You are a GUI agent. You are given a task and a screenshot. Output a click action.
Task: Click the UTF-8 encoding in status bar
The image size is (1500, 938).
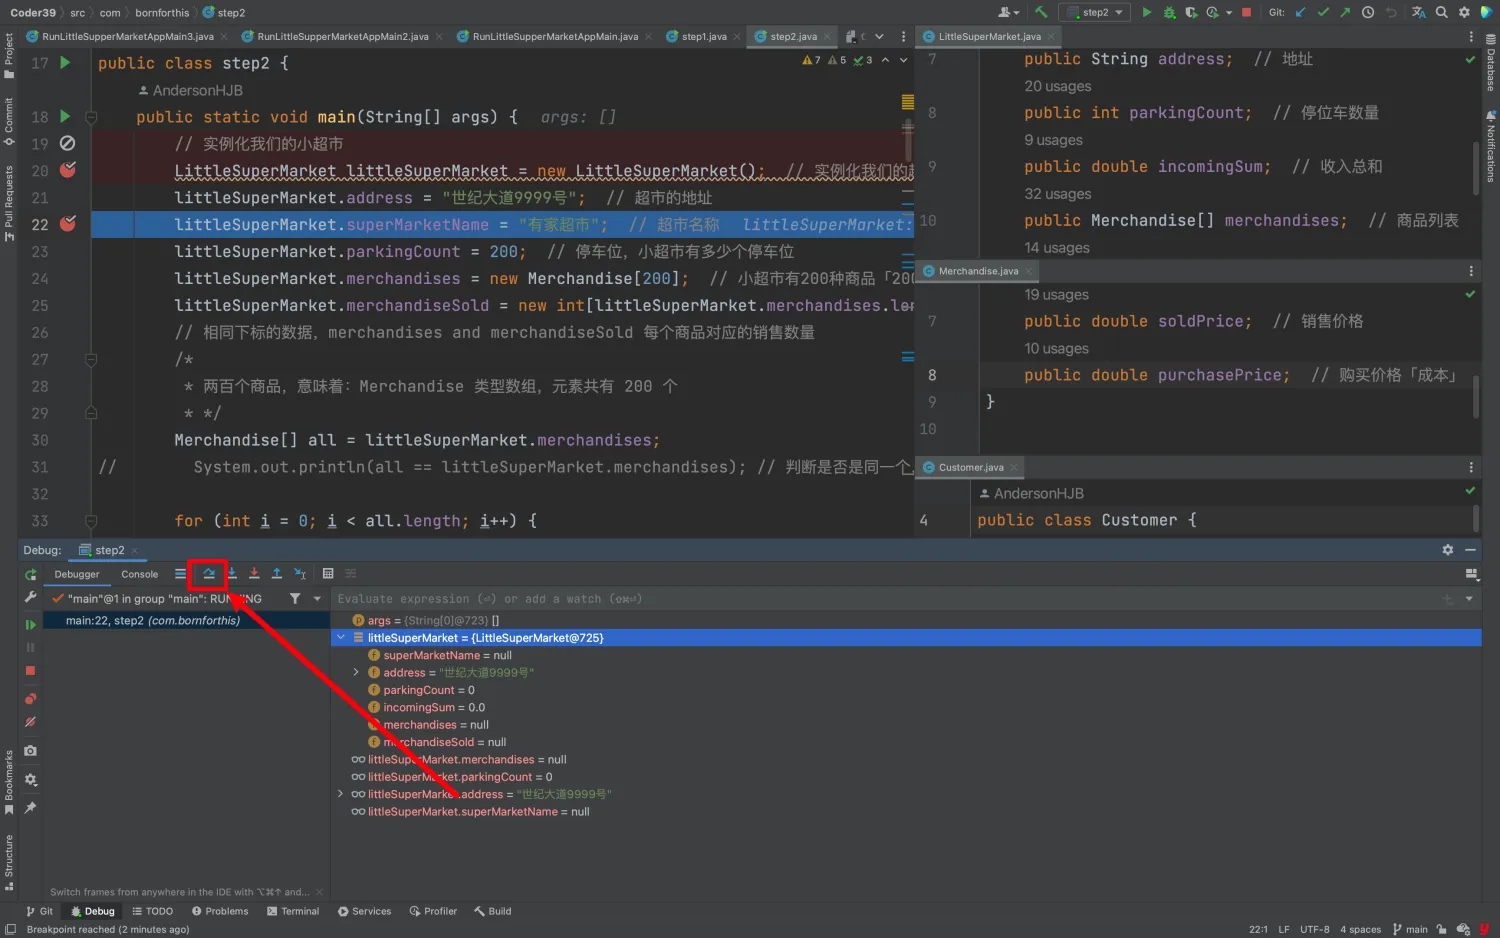tap(1314, 929)
